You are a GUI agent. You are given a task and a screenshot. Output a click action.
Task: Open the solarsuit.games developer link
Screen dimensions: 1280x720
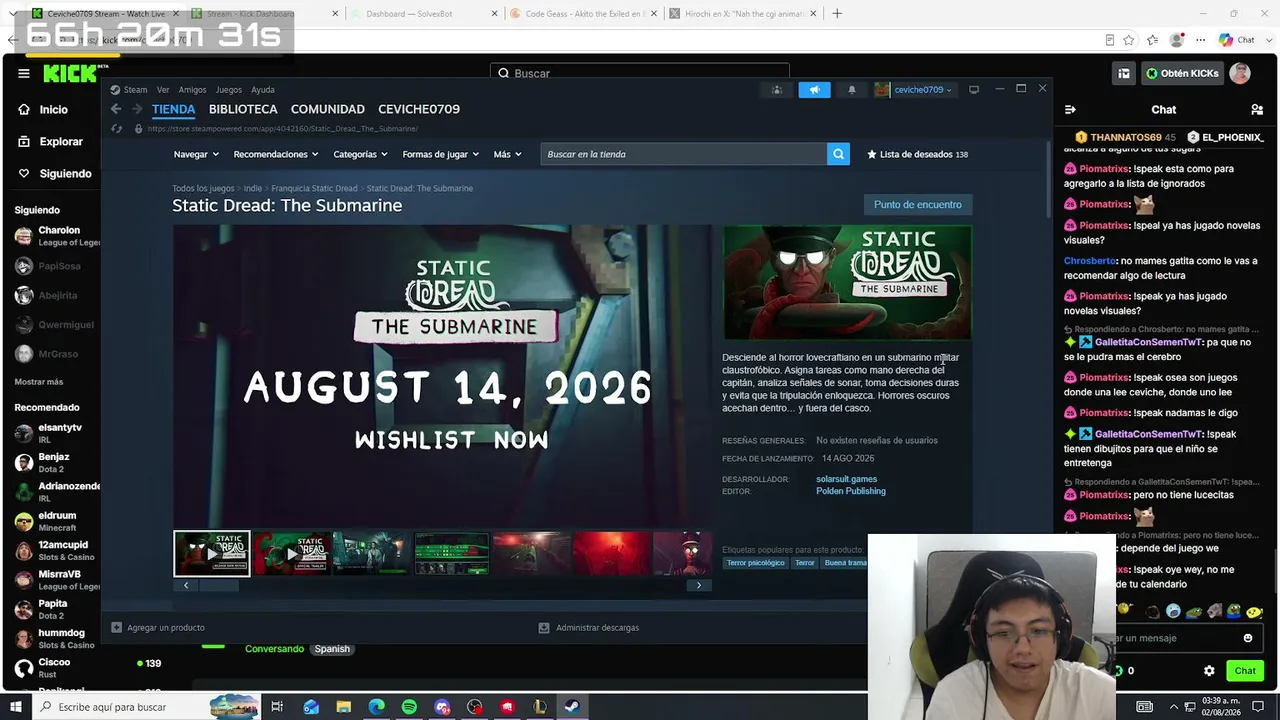pyautogui.click(x=846, y=479)
